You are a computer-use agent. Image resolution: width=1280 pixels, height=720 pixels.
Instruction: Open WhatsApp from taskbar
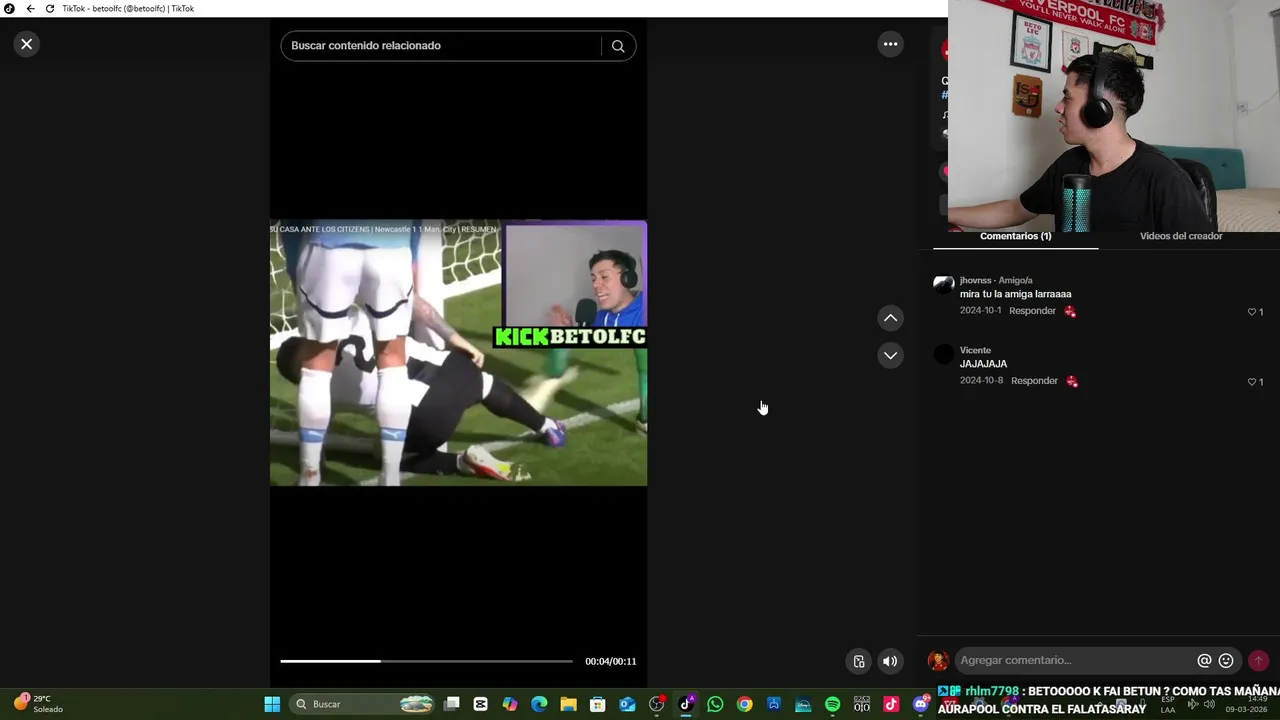(715, 704)
